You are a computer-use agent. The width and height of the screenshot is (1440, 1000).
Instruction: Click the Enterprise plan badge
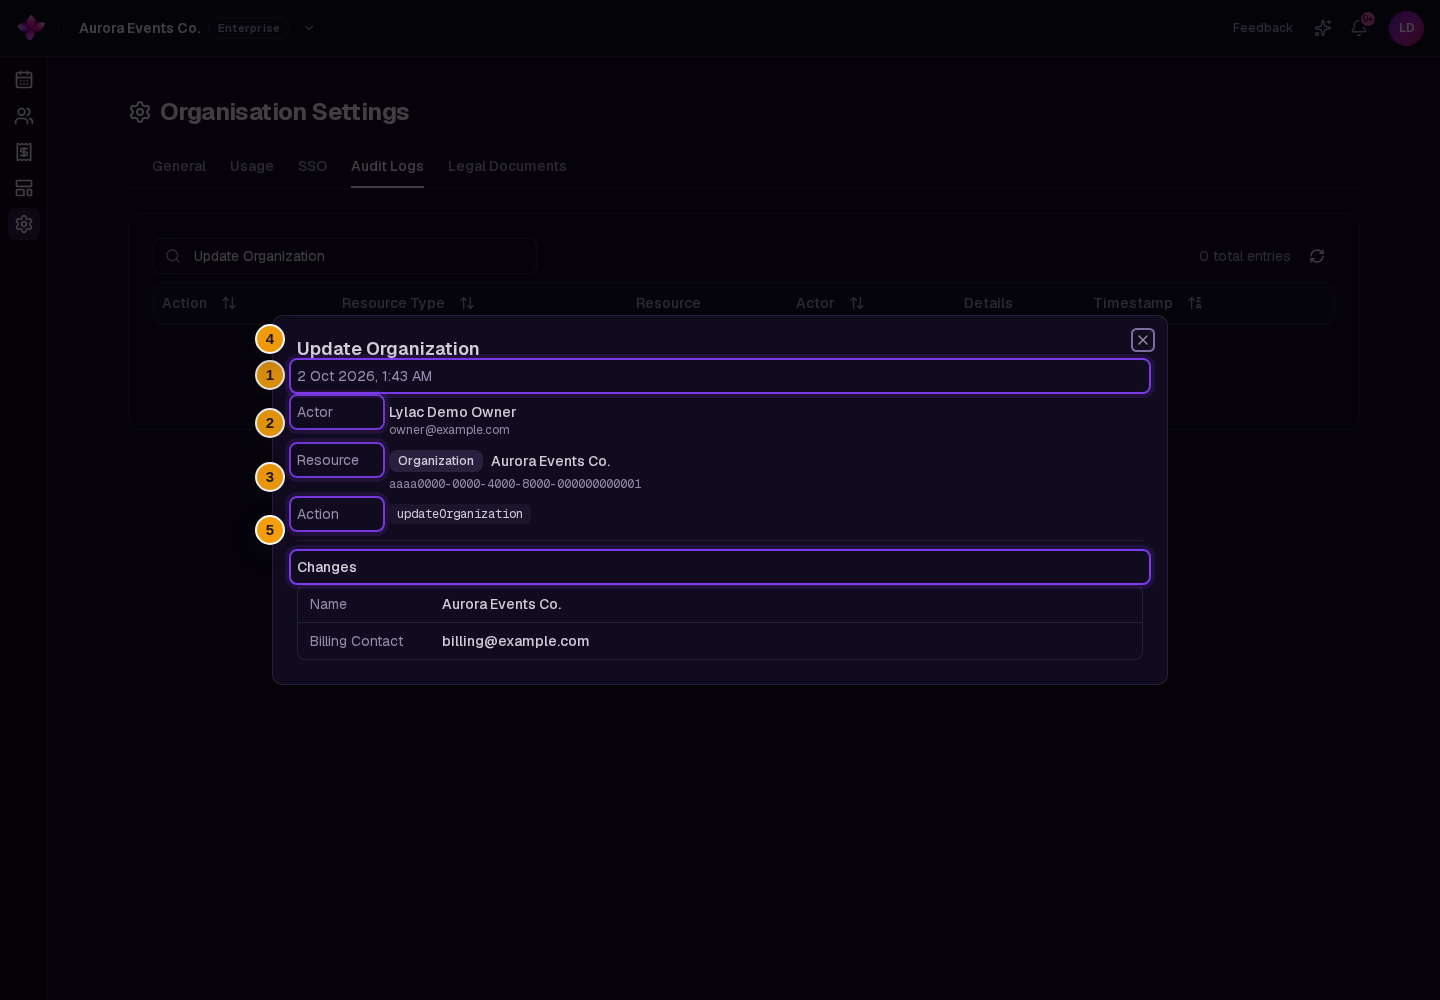click(249, 28)
